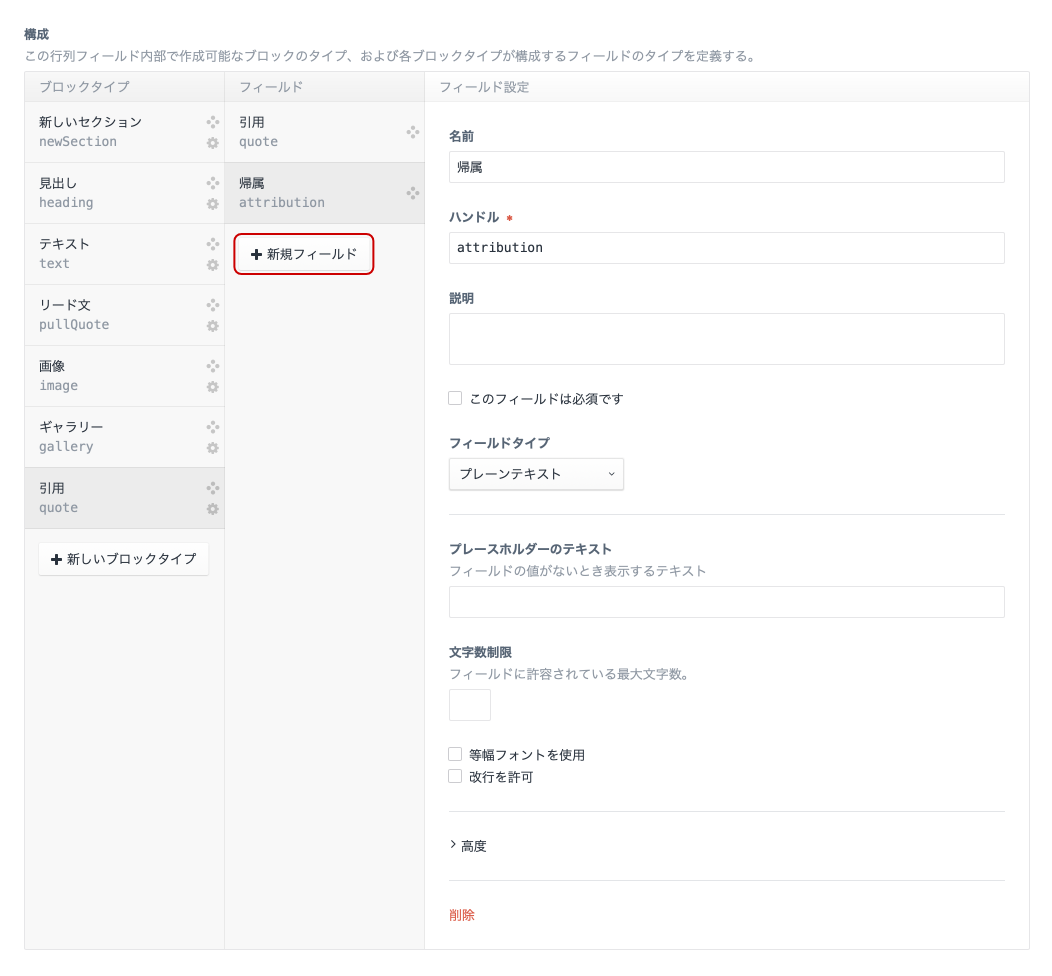Open the フィールドタイプ dropdown showing プレーンテキスト
This screenshot has width=1052, height=976.
[536, 474]
